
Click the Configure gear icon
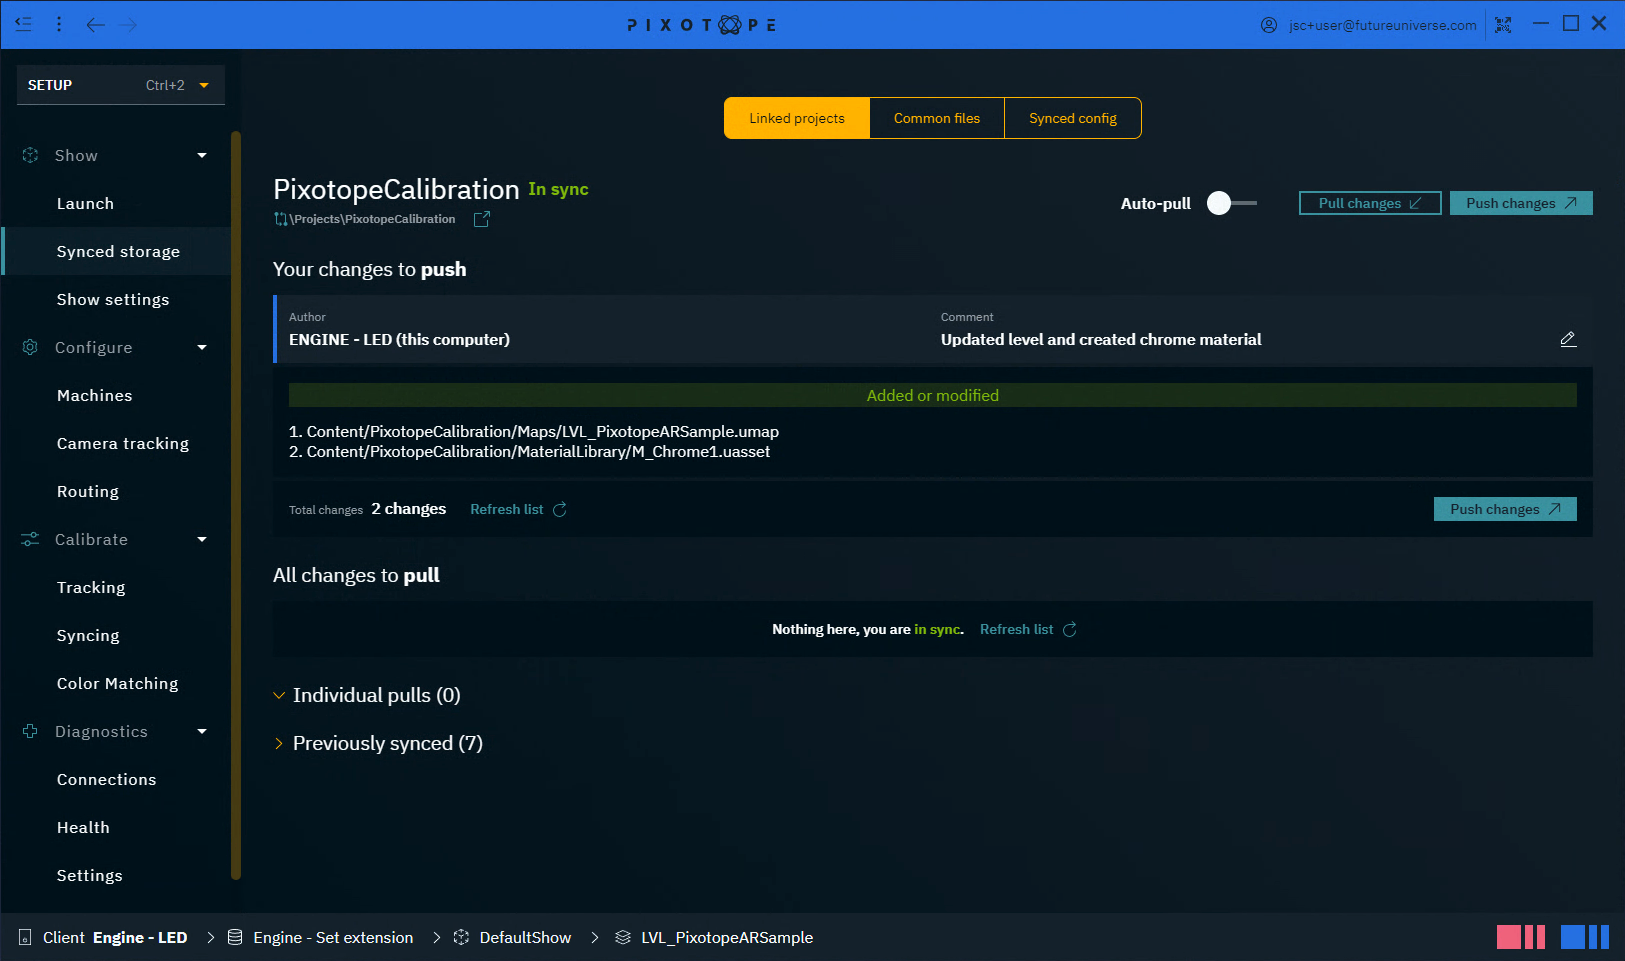click(30, 347)
